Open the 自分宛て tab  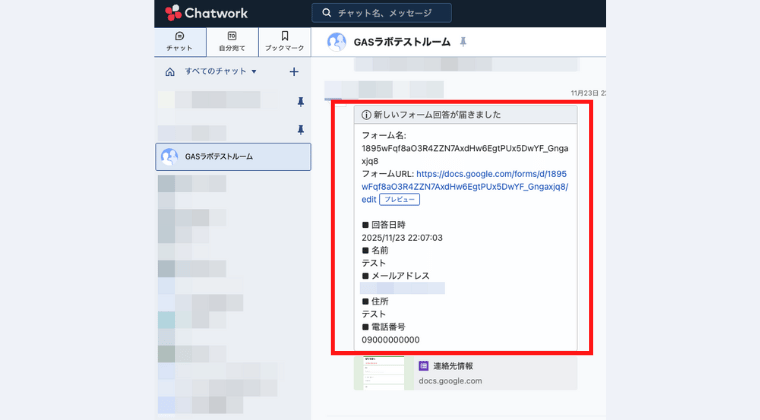pos(232,42)
